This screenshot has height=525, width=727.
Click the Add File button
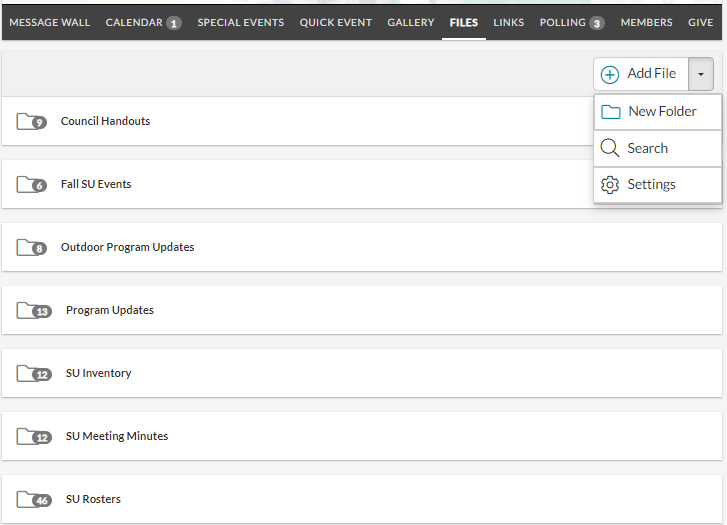(641, 74)
